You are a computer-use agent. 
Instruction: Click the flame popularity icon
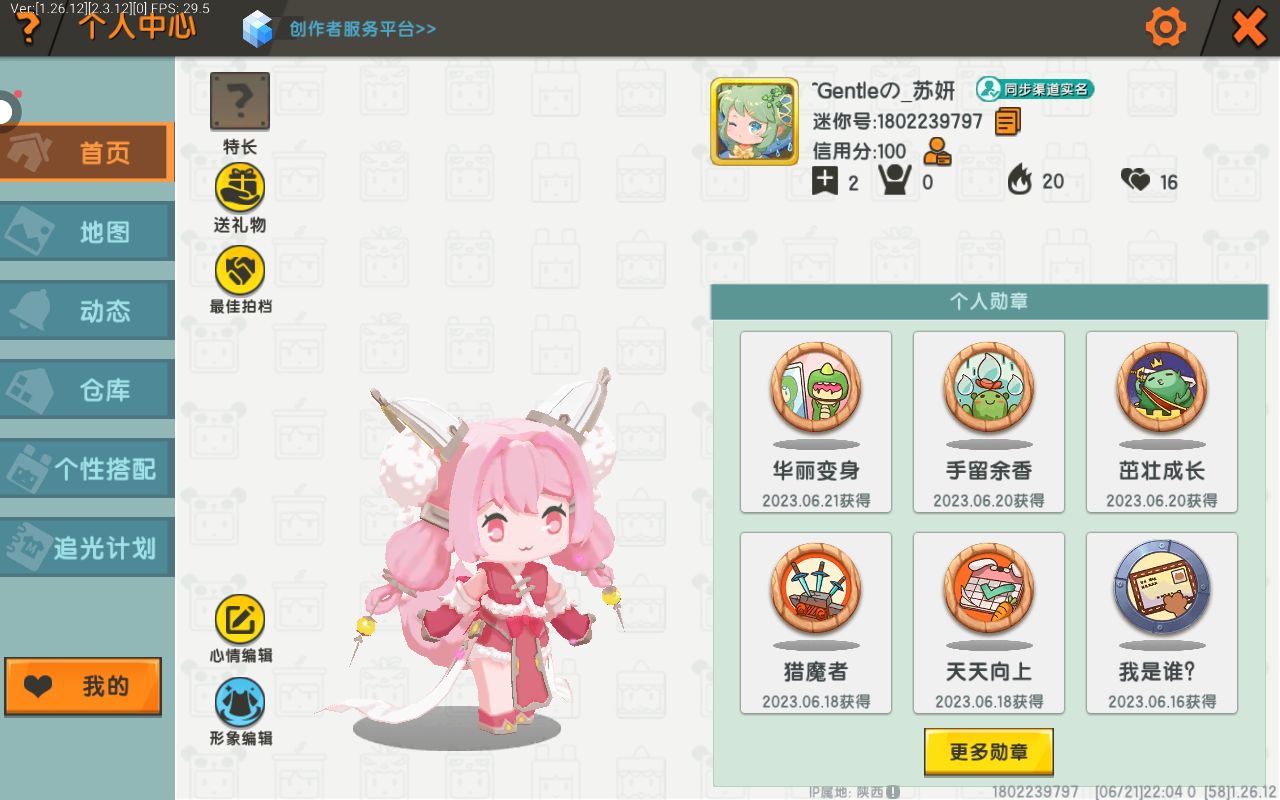click(1019, 181)
